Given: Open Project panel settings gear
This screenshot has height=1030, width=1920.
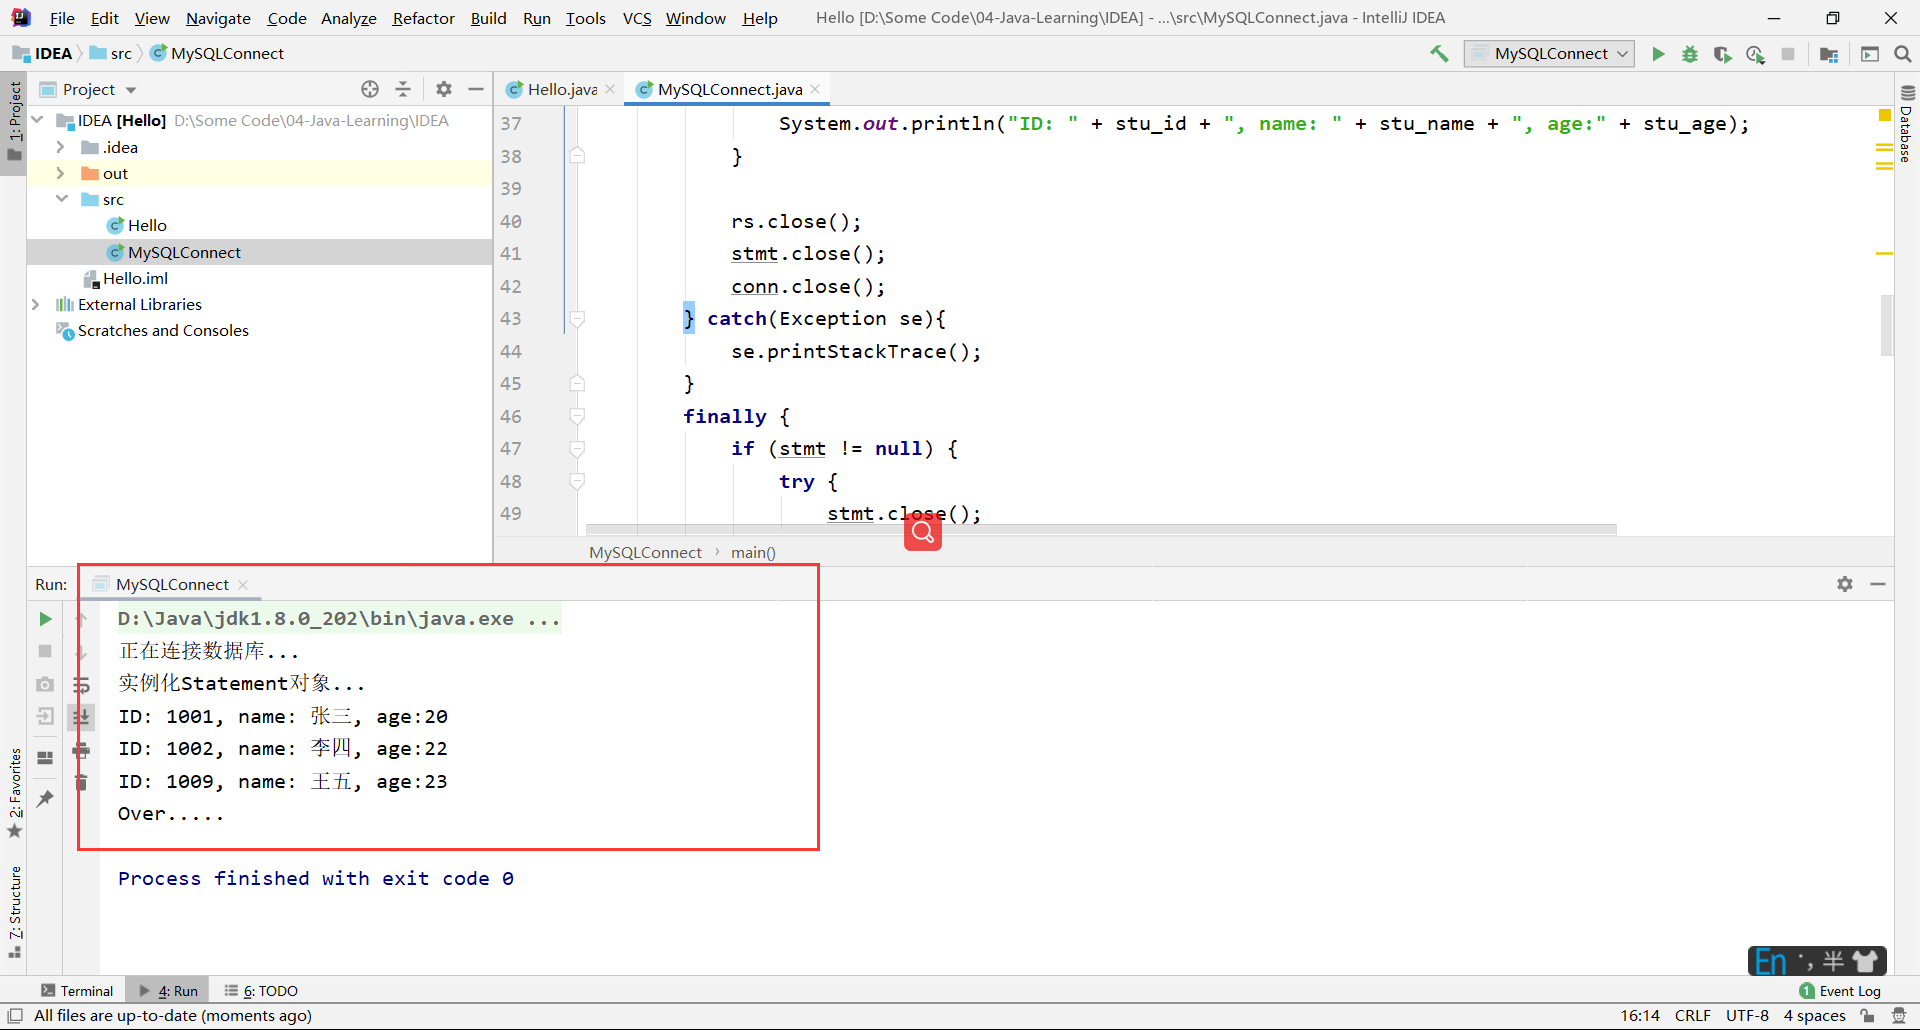Looking at the screenshot, I should point(444,89).
